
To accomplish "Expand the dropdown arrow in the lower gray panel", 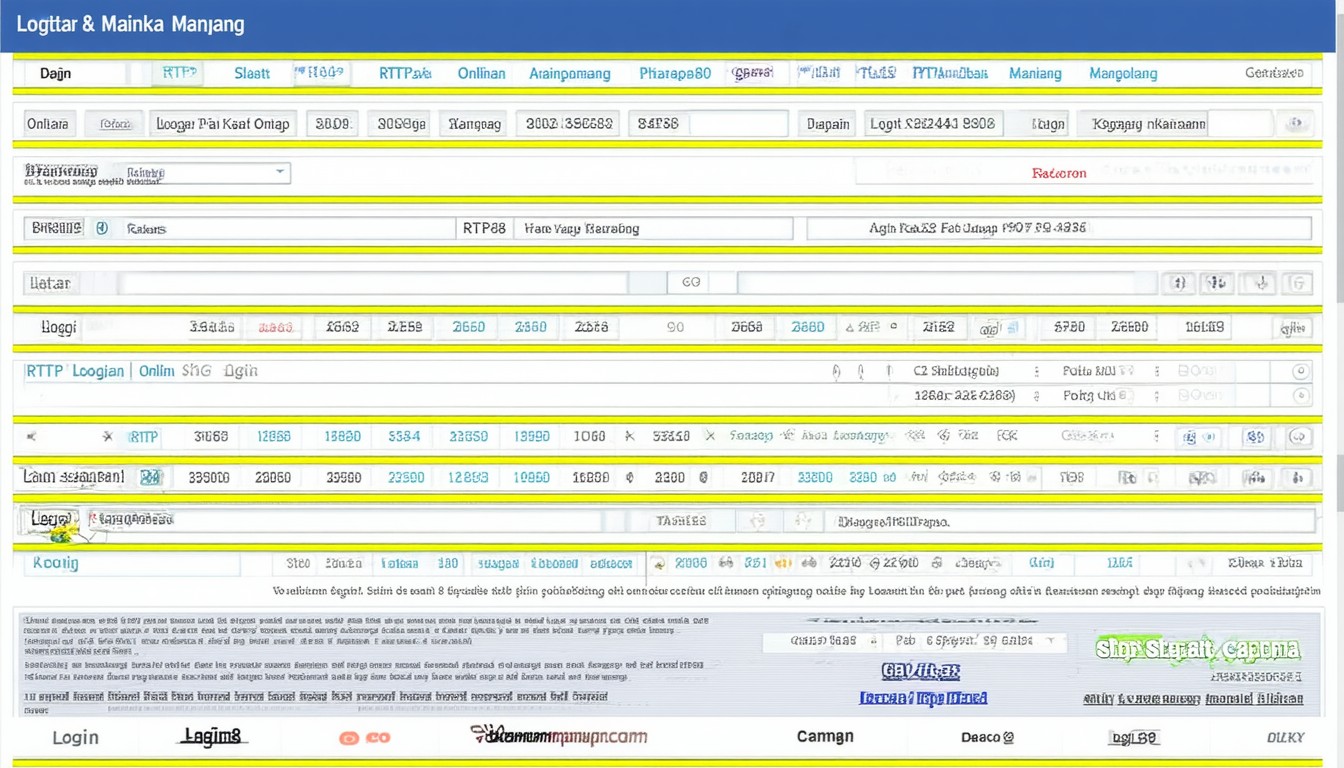I will coord(1050,640).
